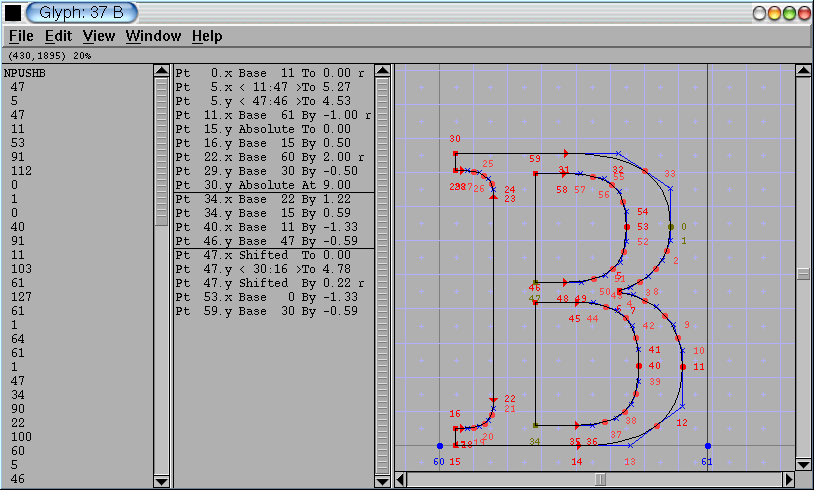The height and width of the screenshot is (490, 814).
Task: Click the Help menu
Action: (207, 36)
